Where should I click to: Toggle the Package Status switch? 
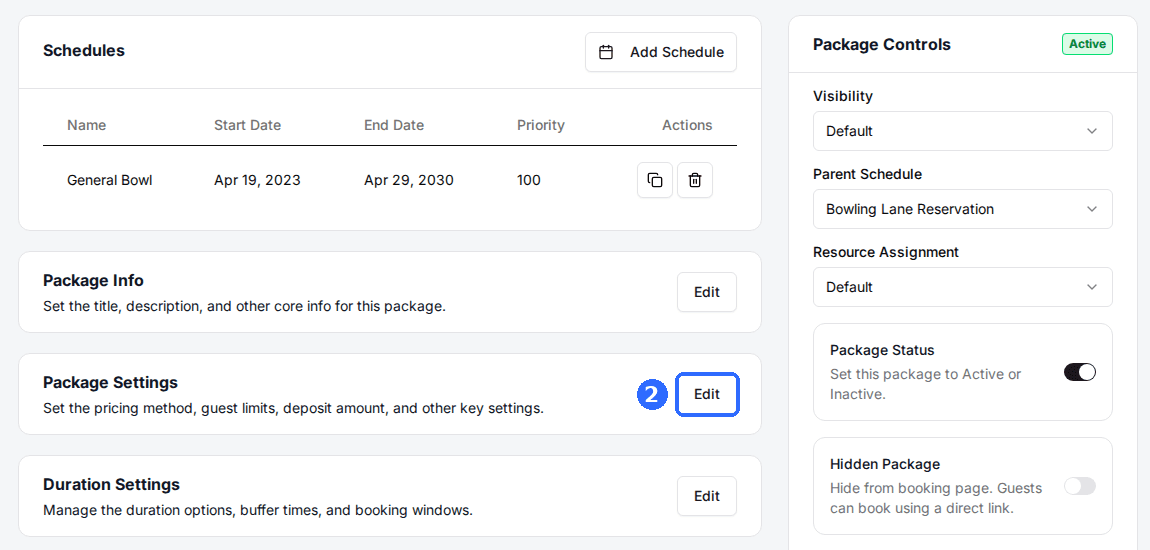pyautogui.click(x=1080, y=372)
